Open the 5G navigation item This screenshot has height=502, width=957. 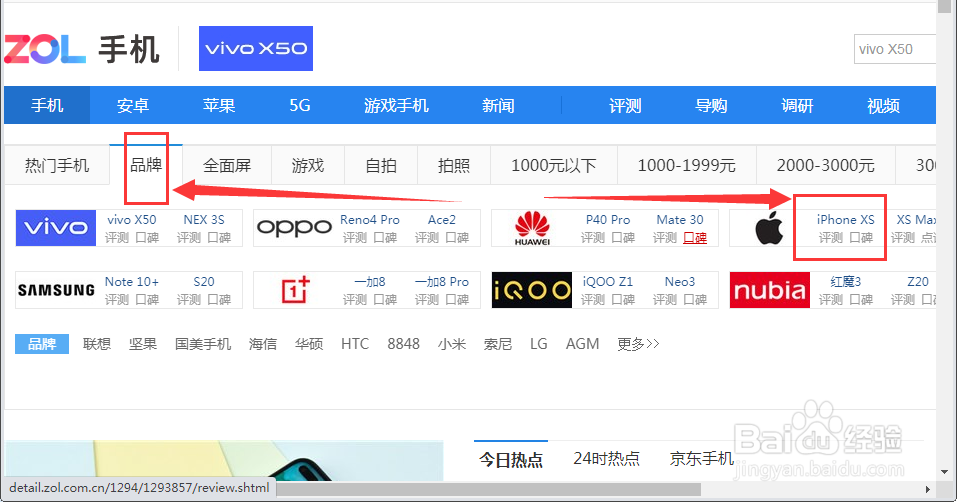point(300,106)
